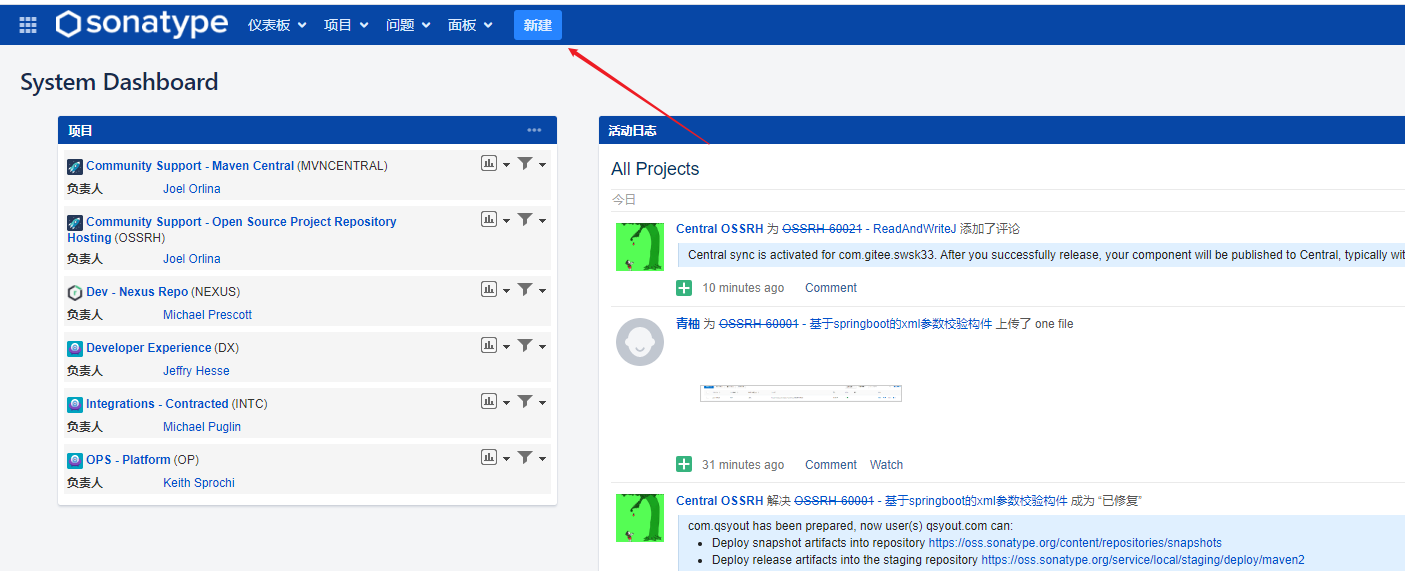
Task: Open the 问题 dropdown menu
Action: (x=408, y=25)
